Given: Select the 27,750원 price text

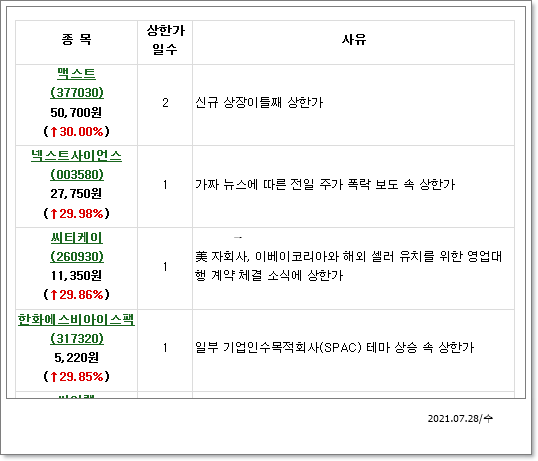Looking at the screenshot, I should pyautogui.click(x=76, y=194).
